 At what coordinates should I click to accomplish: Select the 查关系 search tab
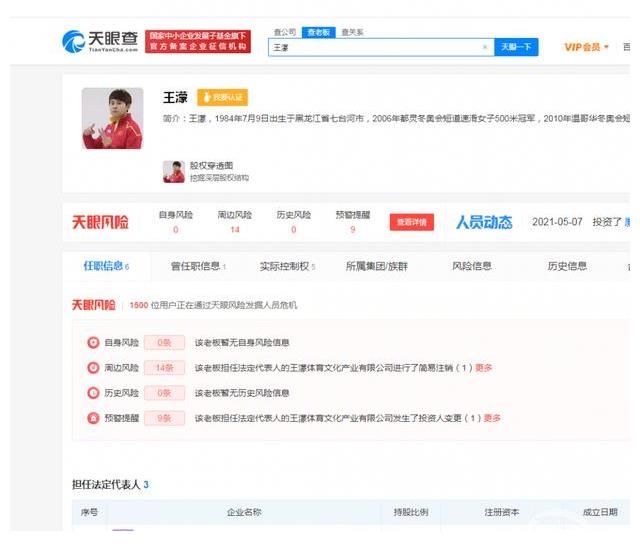(x=352, y=32)
